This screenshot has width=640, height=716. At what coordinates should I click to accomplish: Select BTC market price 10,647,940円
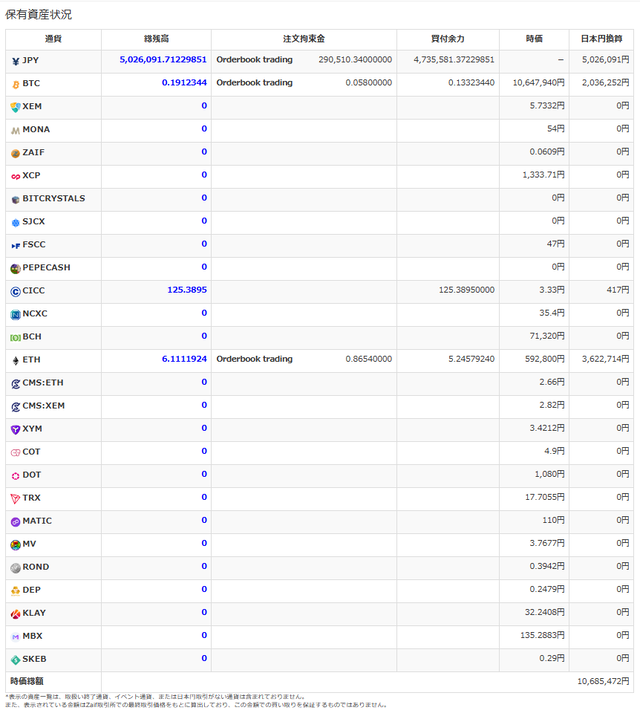click(539, 83)
